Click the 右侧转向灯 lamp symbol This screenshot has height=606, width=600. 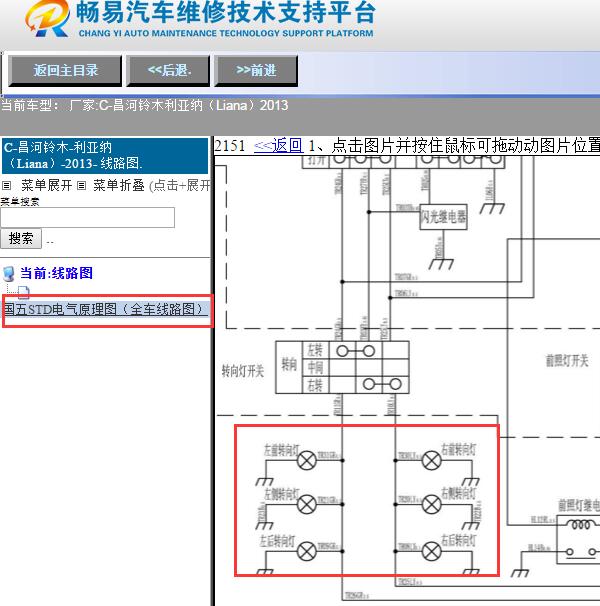pos(431,504)
